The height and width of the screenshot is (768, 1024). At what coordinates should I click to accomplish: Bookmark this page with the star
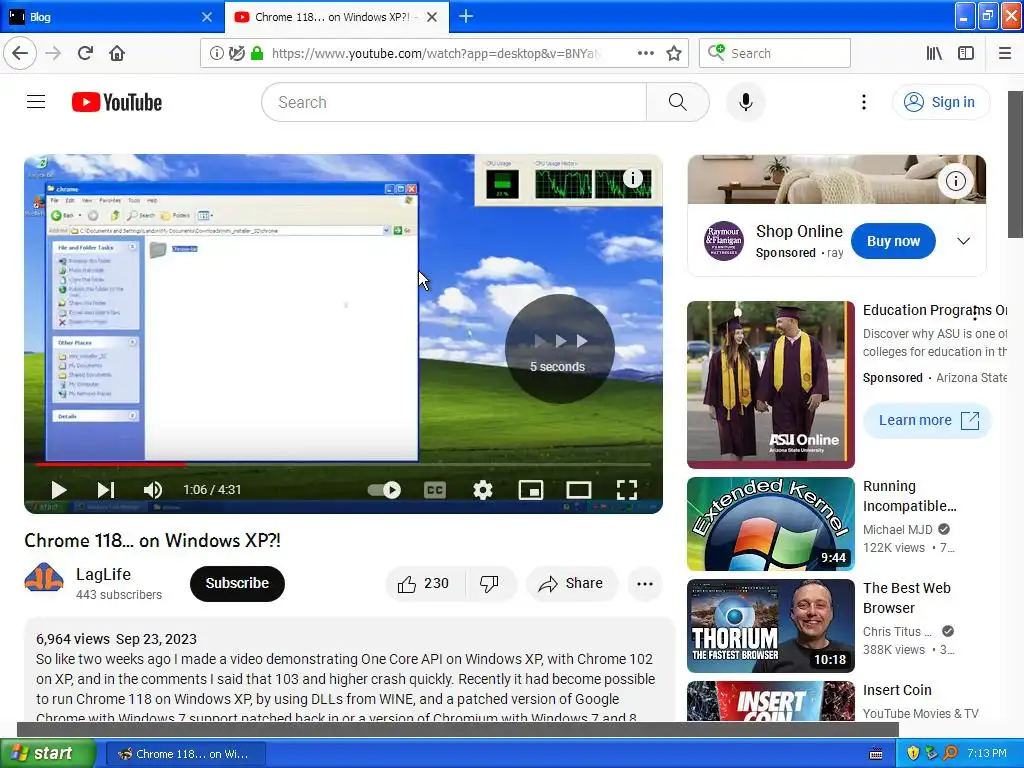coord(674,53)
